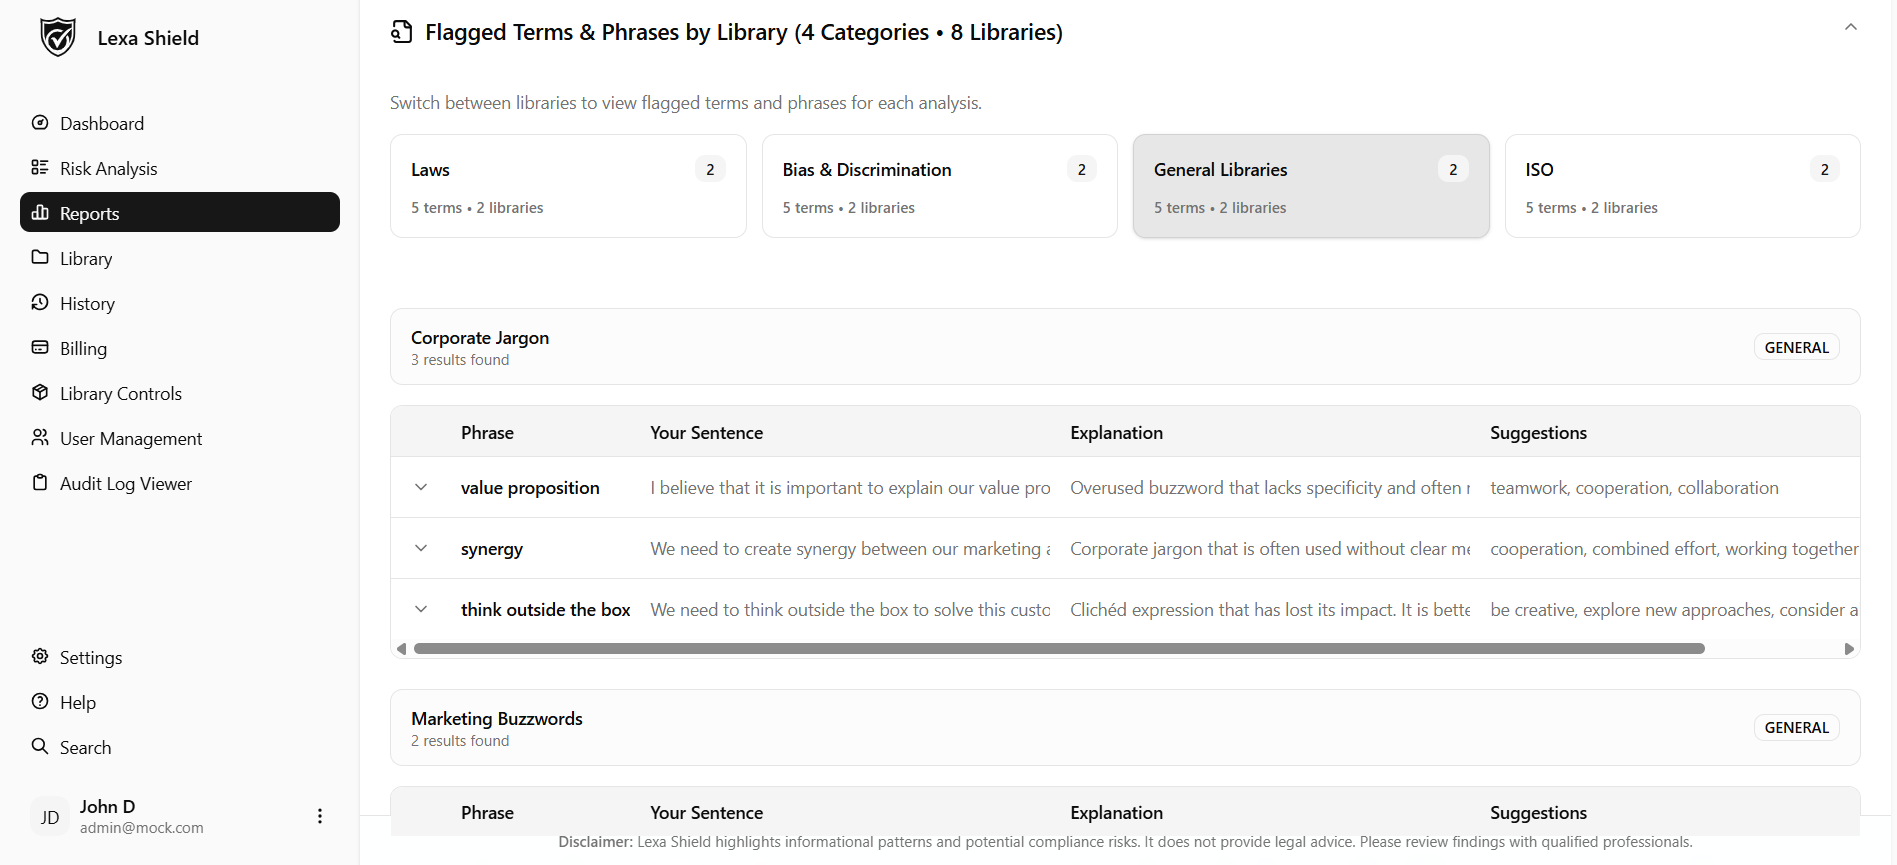Click the scrollbar left arrow
Viewport: 1897px width, 865px height.
401,649
